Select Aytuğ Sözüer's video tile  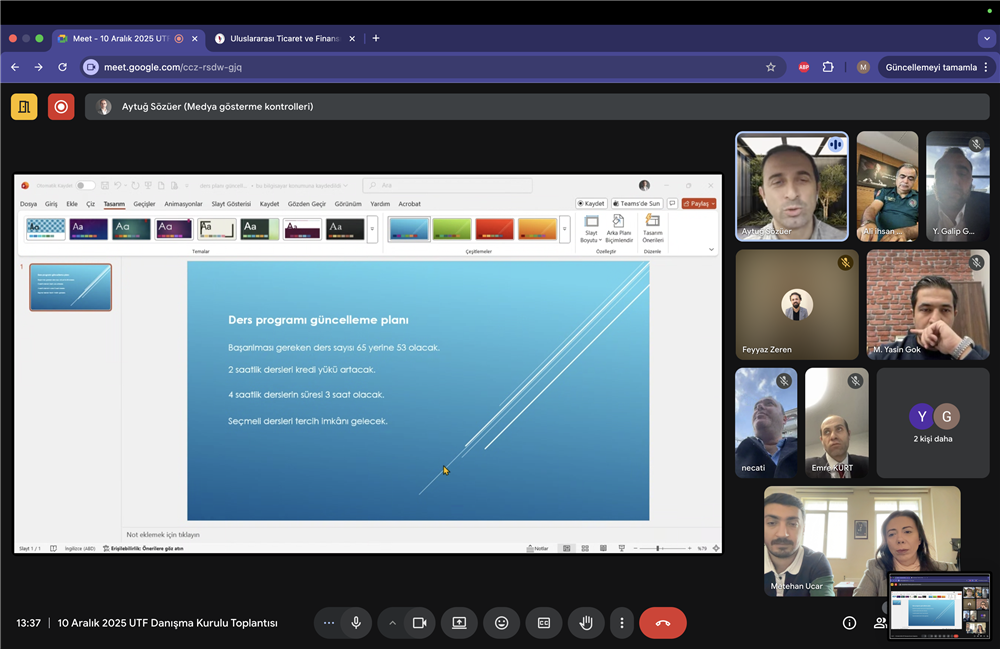tap(791, 186)
